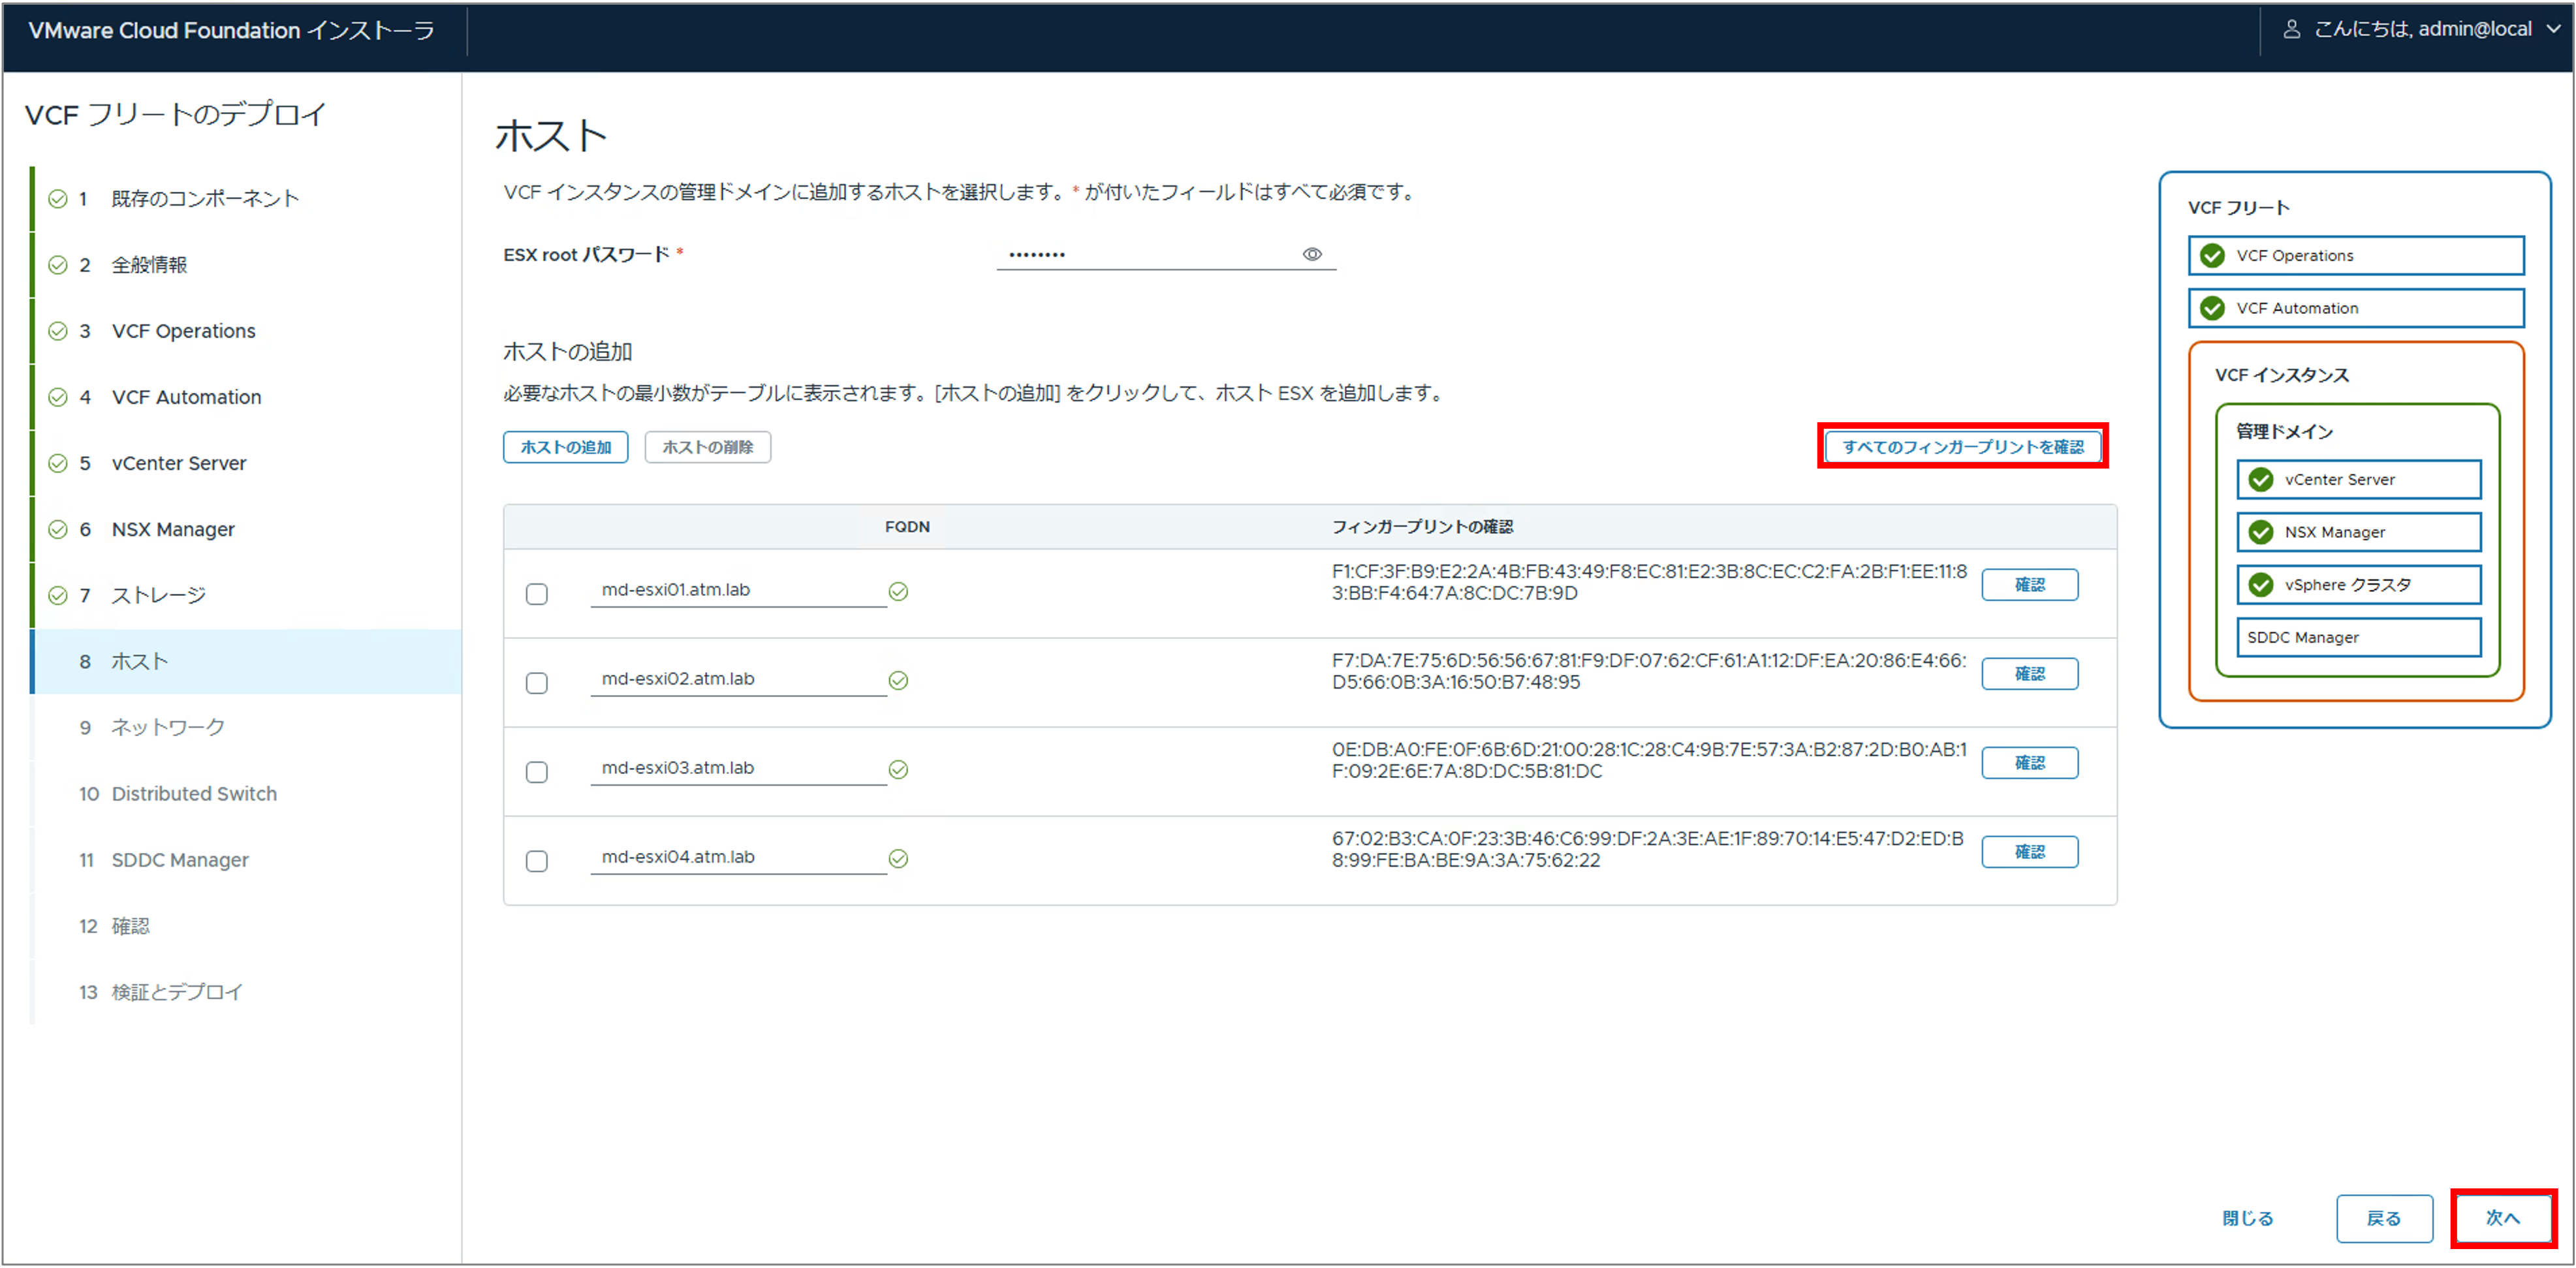Edit the md-esxi04.atm.lab FQDN field
The width and height of the screenshot is (2576, 1268).
738,857
